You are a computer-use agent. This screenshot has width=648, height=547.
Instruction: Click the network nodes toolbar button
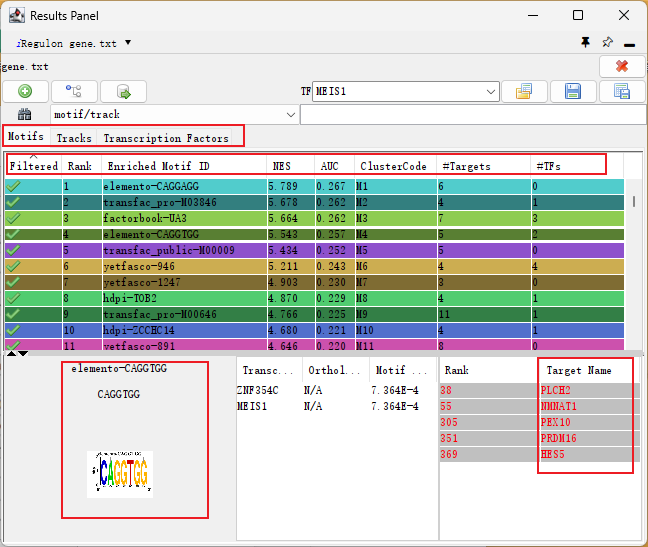(x=74, y=91)
